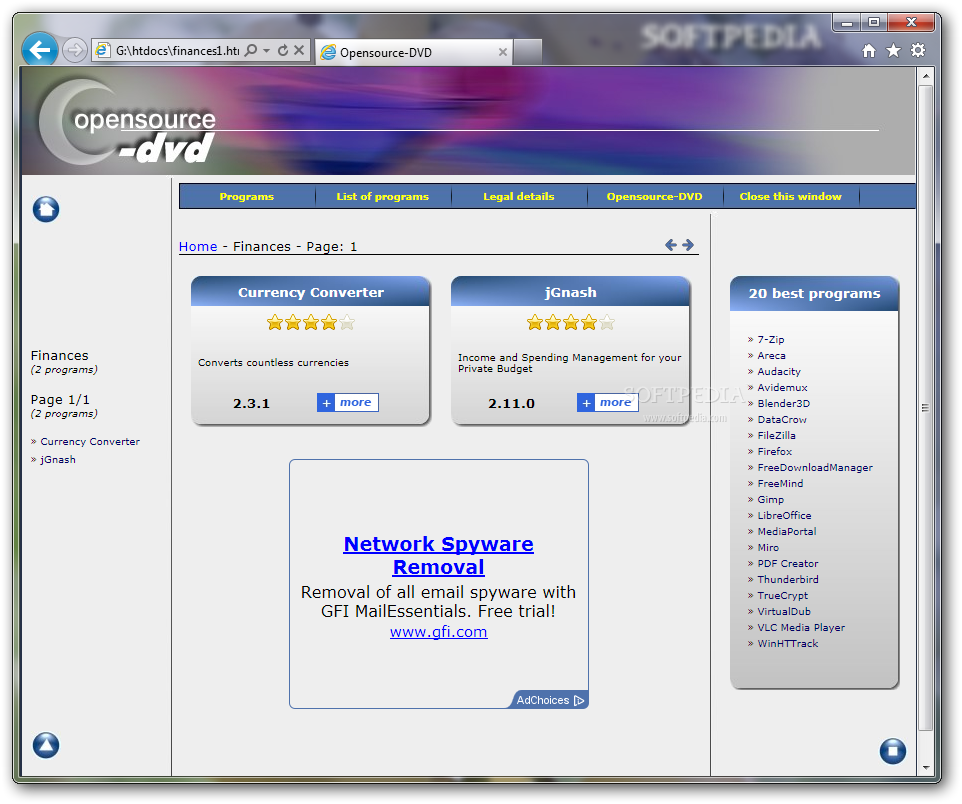Screen dimensions: 962x804
Task: Open LibreOffice in best programs list
Action: [784, 515]
